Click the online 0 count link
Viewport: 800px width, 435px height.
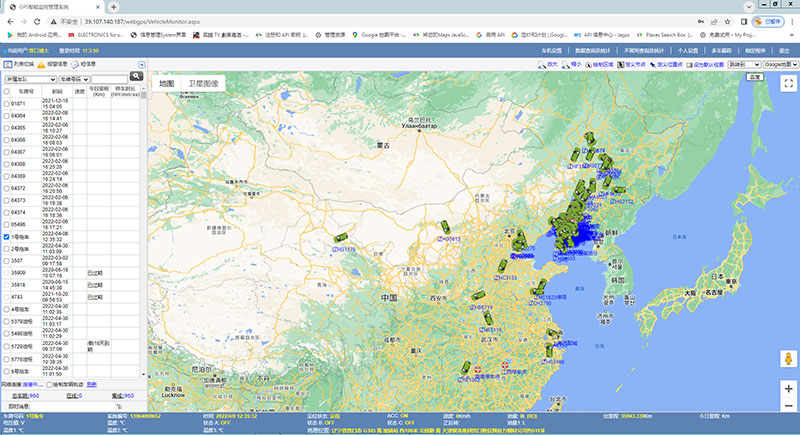[x=74, y=396]
